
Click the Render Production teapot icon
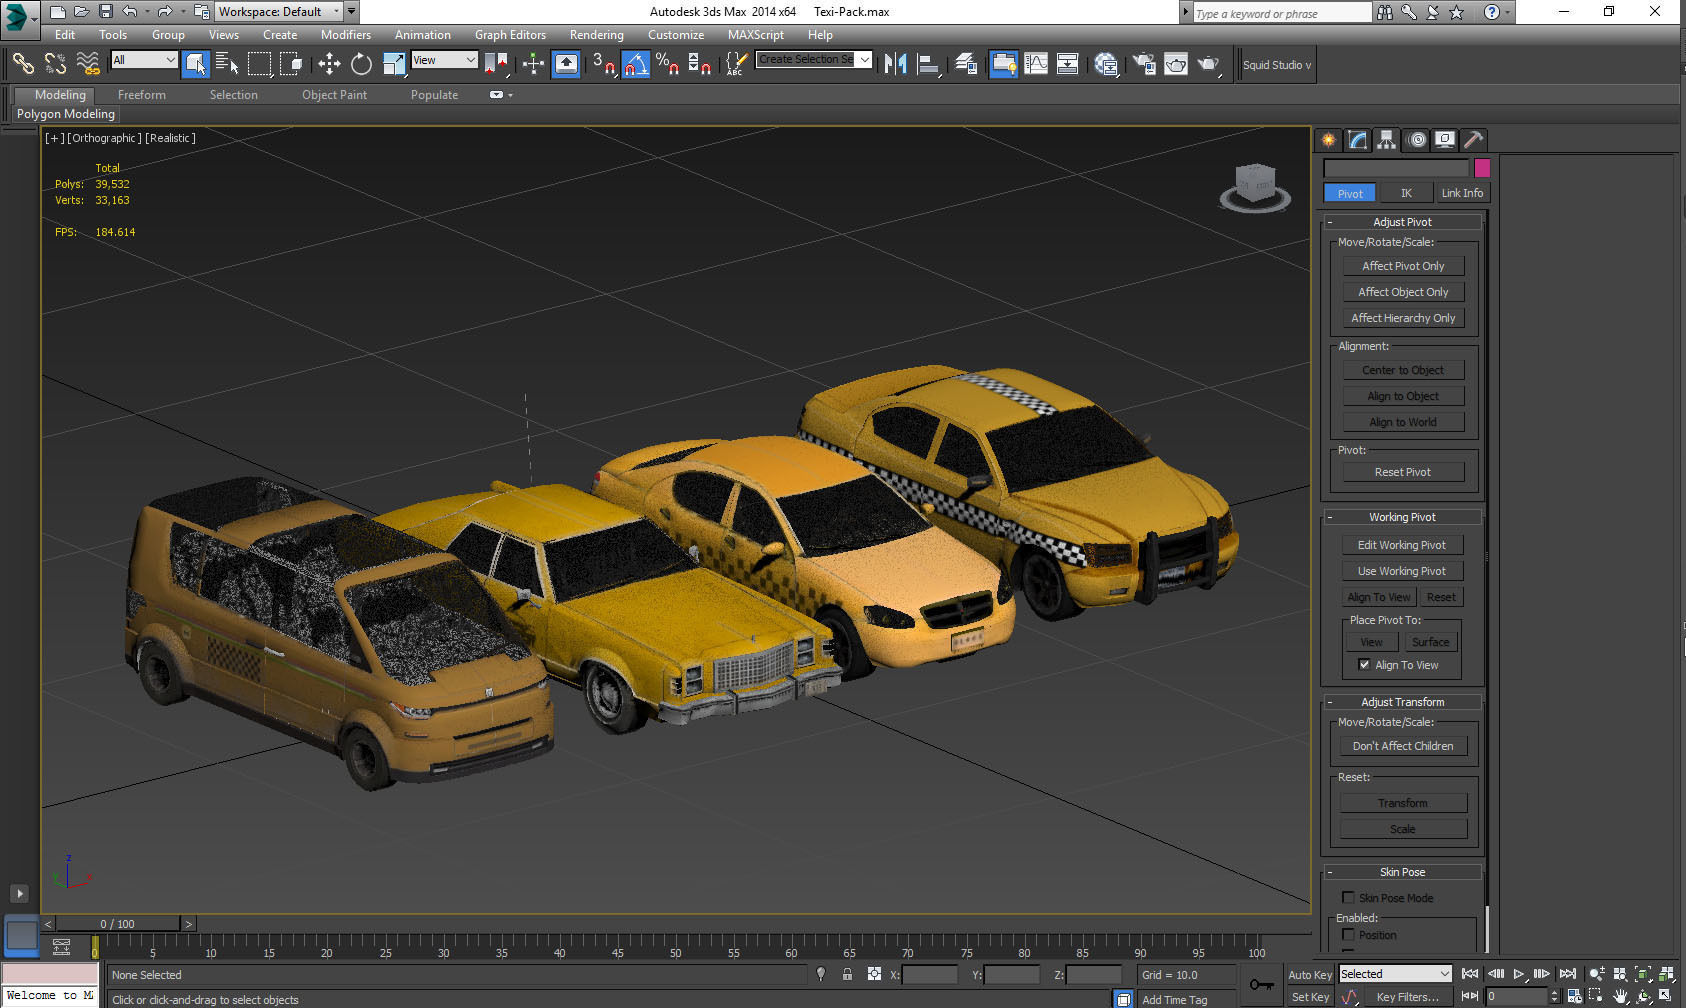(1209, 64)
